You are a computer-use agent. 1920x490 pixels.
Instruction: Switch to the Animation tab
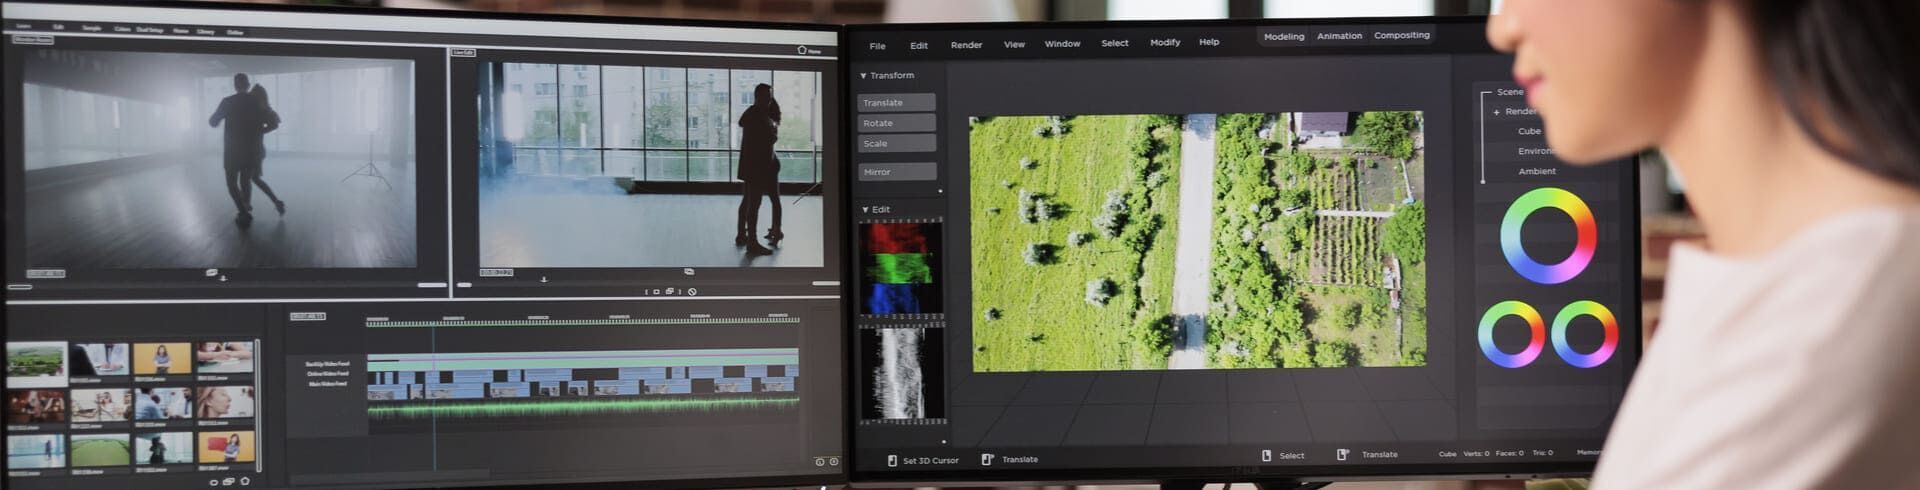pyautogui.click(x=1339, y=36)
